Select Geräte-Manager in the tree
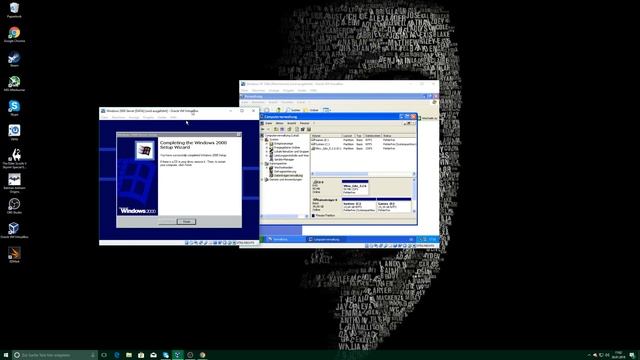The width and height of the screenshot is (640, 360). pos(284,159)
